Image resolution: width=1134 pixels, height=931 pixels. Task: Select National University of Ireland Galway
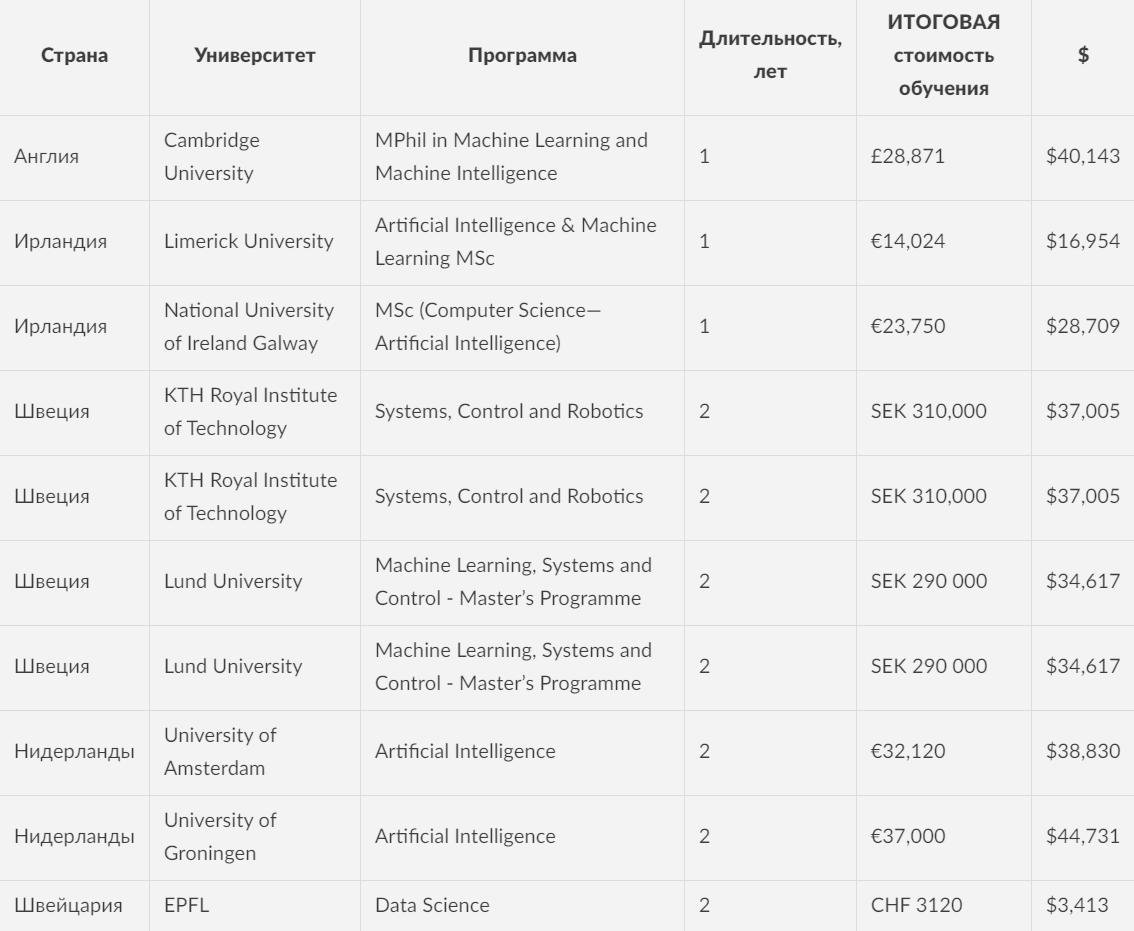click(249, 327)
